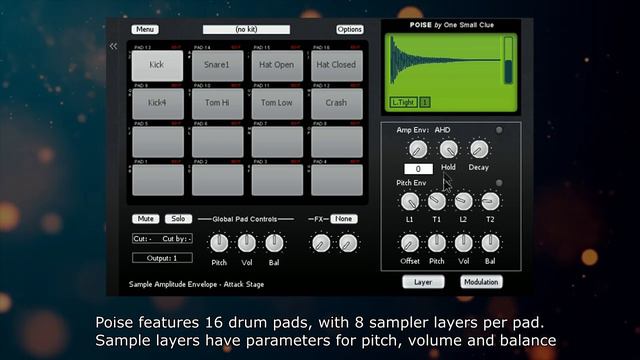Collapse the panel with the double-chevron arrow
This screenshot has width=640, height=360.
click(x=113, y=46)
